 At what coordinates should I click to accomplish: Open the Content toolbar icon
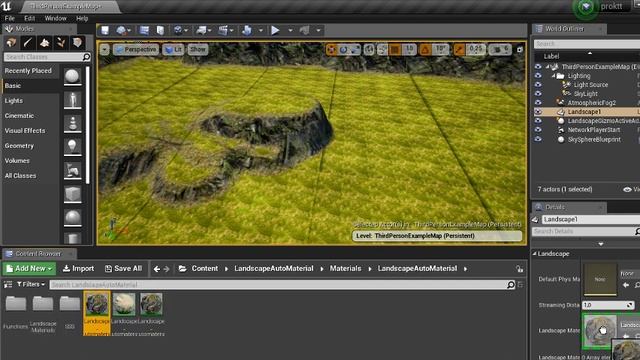click(144, 30)
